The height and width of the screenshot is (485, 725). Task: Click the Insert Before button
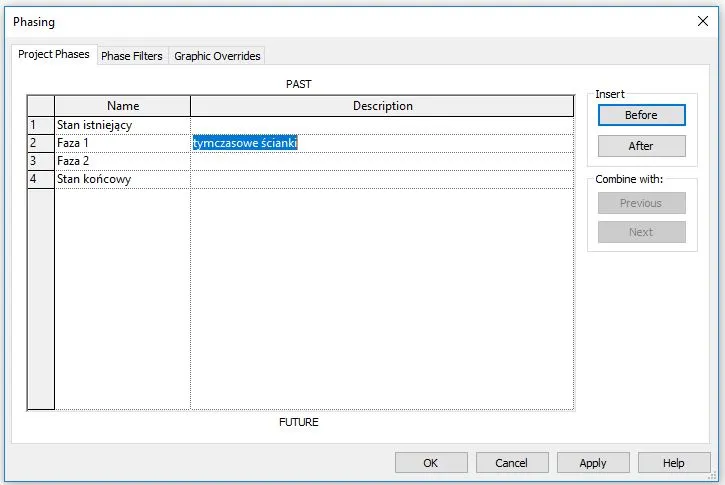point(641,115)
